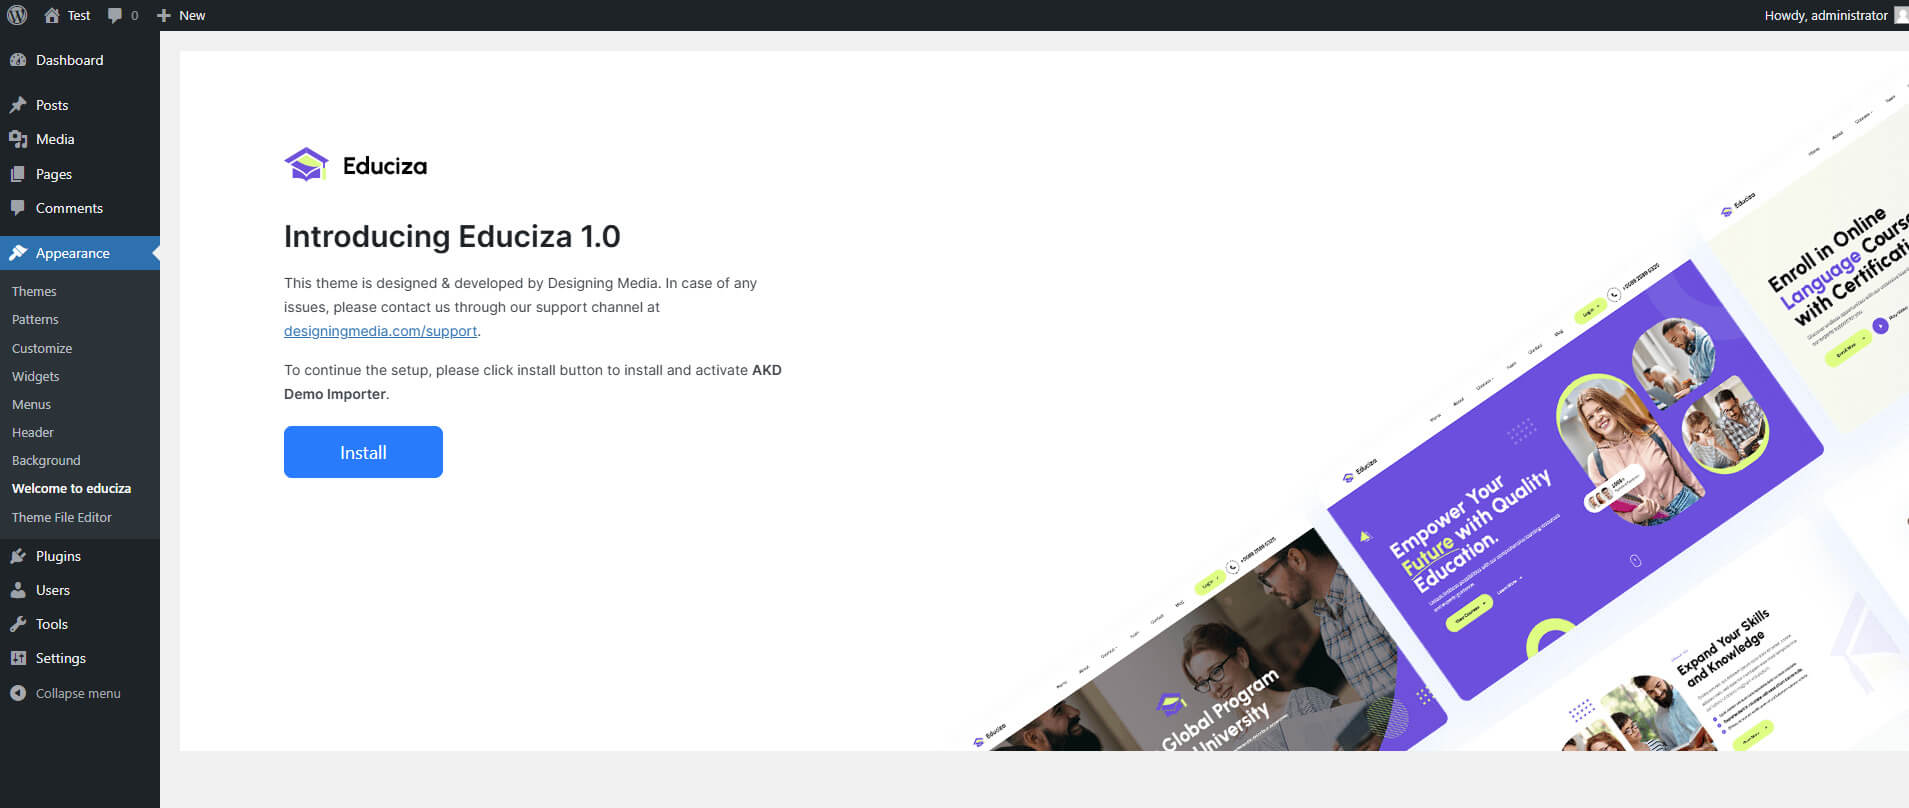
Task: Go to Menus submenu
Action: coord(31,404)
